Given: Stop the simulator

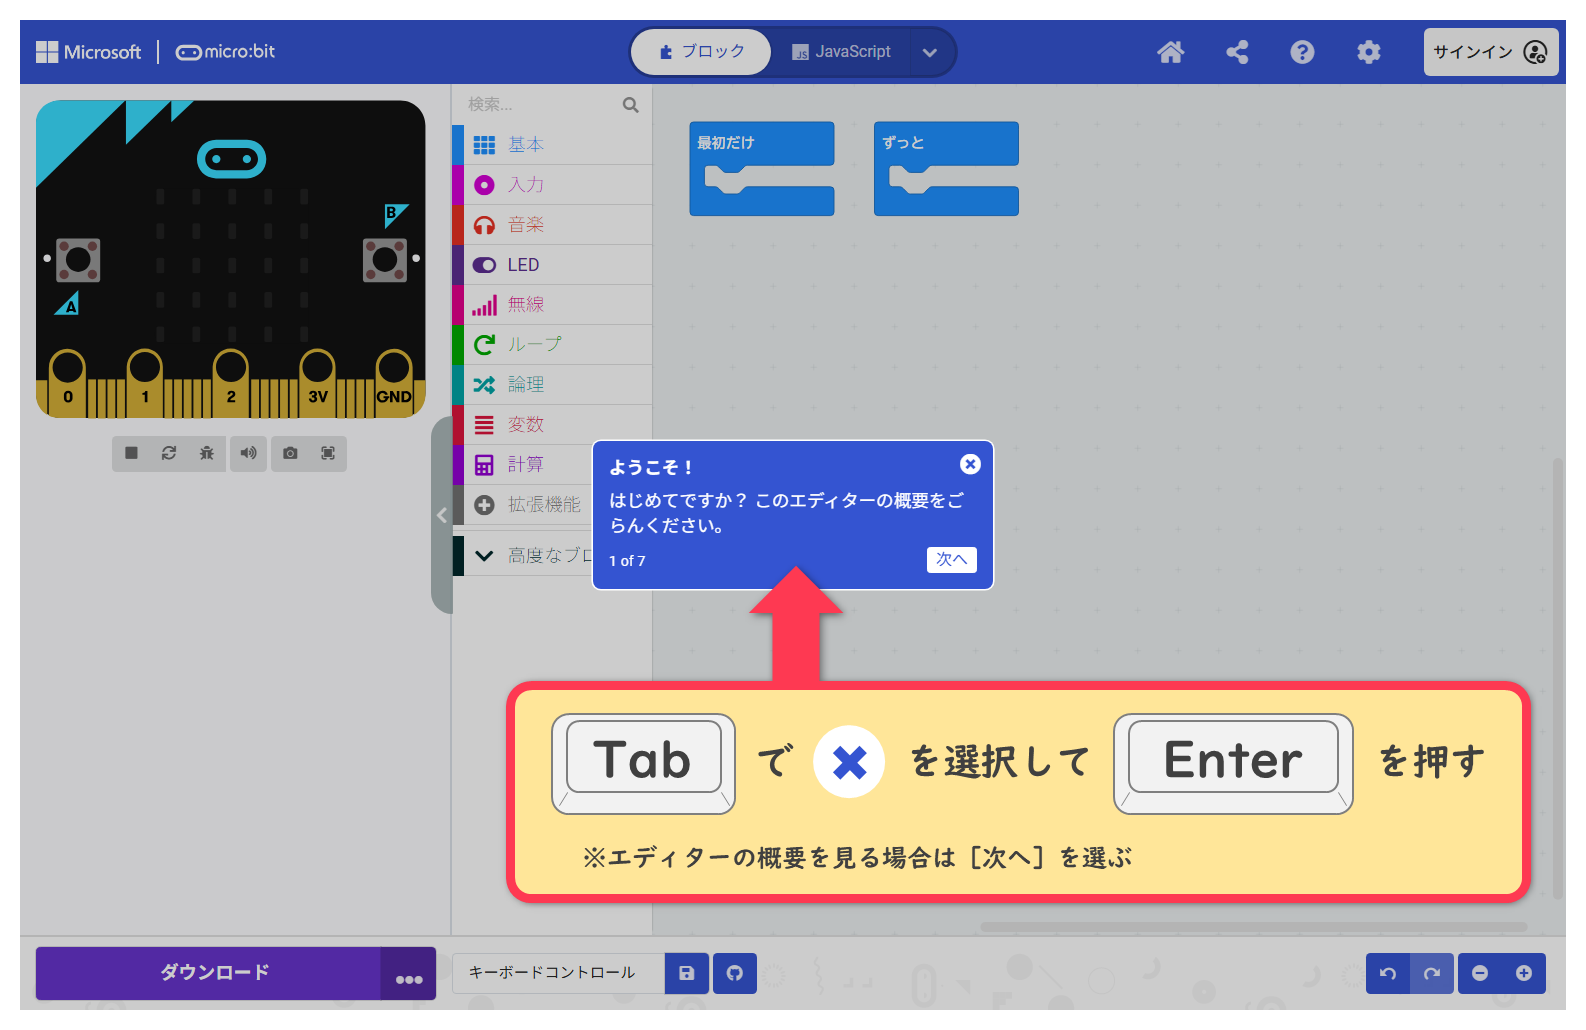Looking at the screenshot, I should tap(131, 453).
